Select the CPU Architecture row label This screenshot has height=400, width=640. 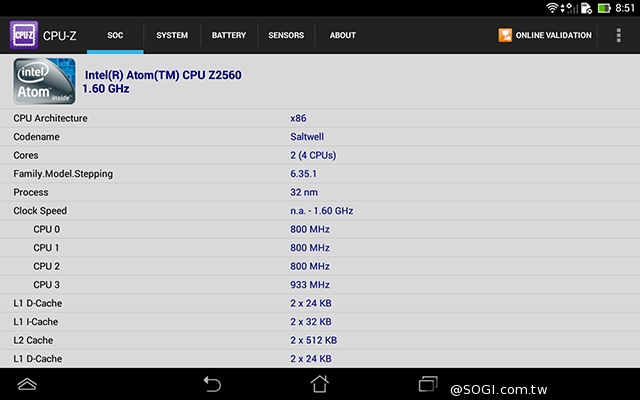pyautogui.click(x=50, y=118)
